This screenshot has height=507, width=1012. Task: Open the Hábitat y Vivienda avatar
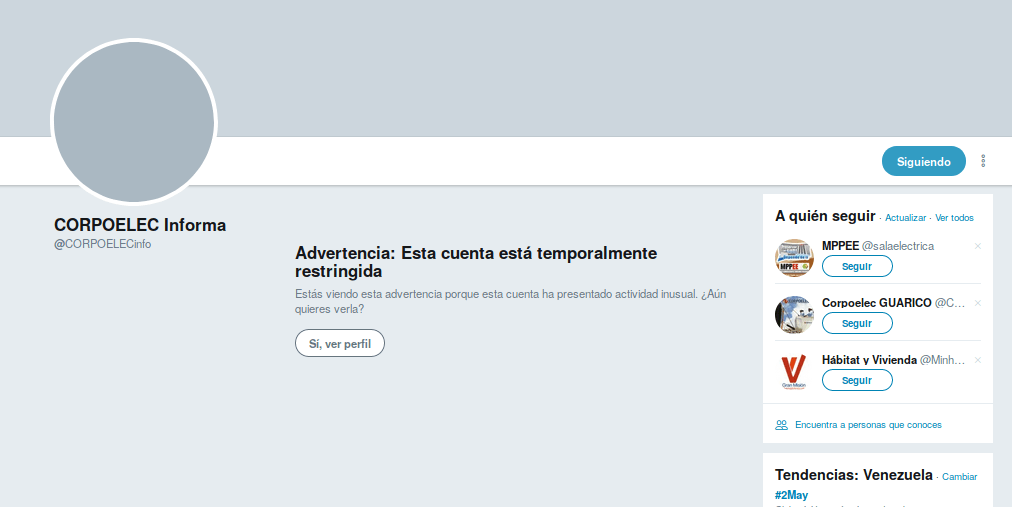(794, 372)
